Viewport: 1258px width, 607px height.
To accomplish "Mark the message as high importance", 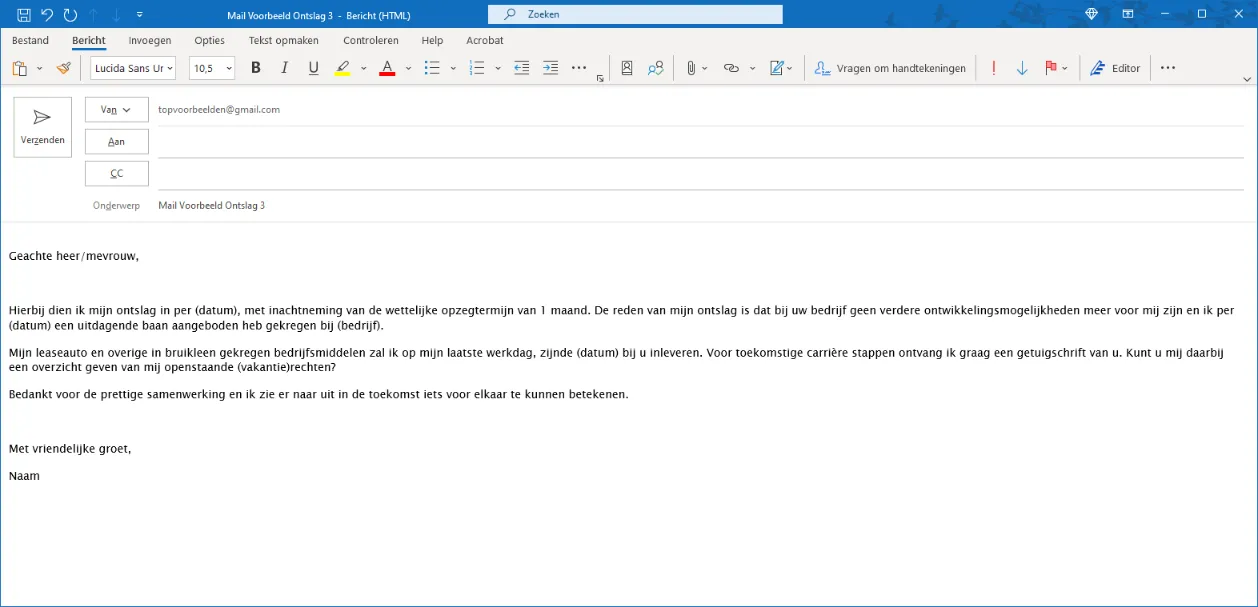I will click(993, 67).
